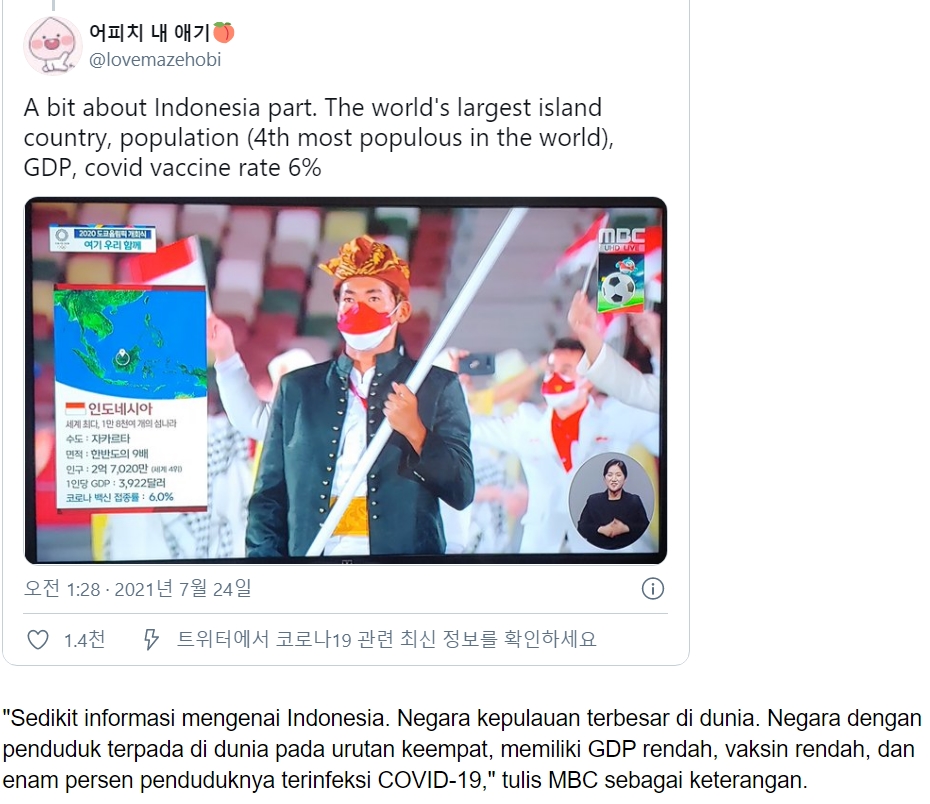Click the 인도네시아 country label with flag
This screenshot has width=930, height=804.
pos(109,409)
